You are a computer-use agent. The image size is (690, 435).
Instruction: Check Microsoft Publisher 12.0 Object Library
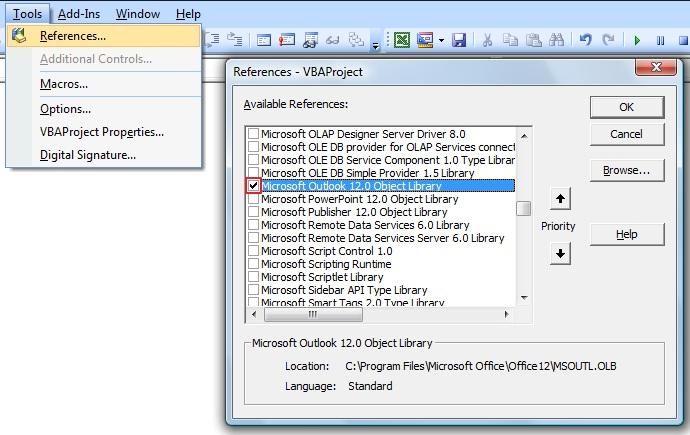click(253, 212)
